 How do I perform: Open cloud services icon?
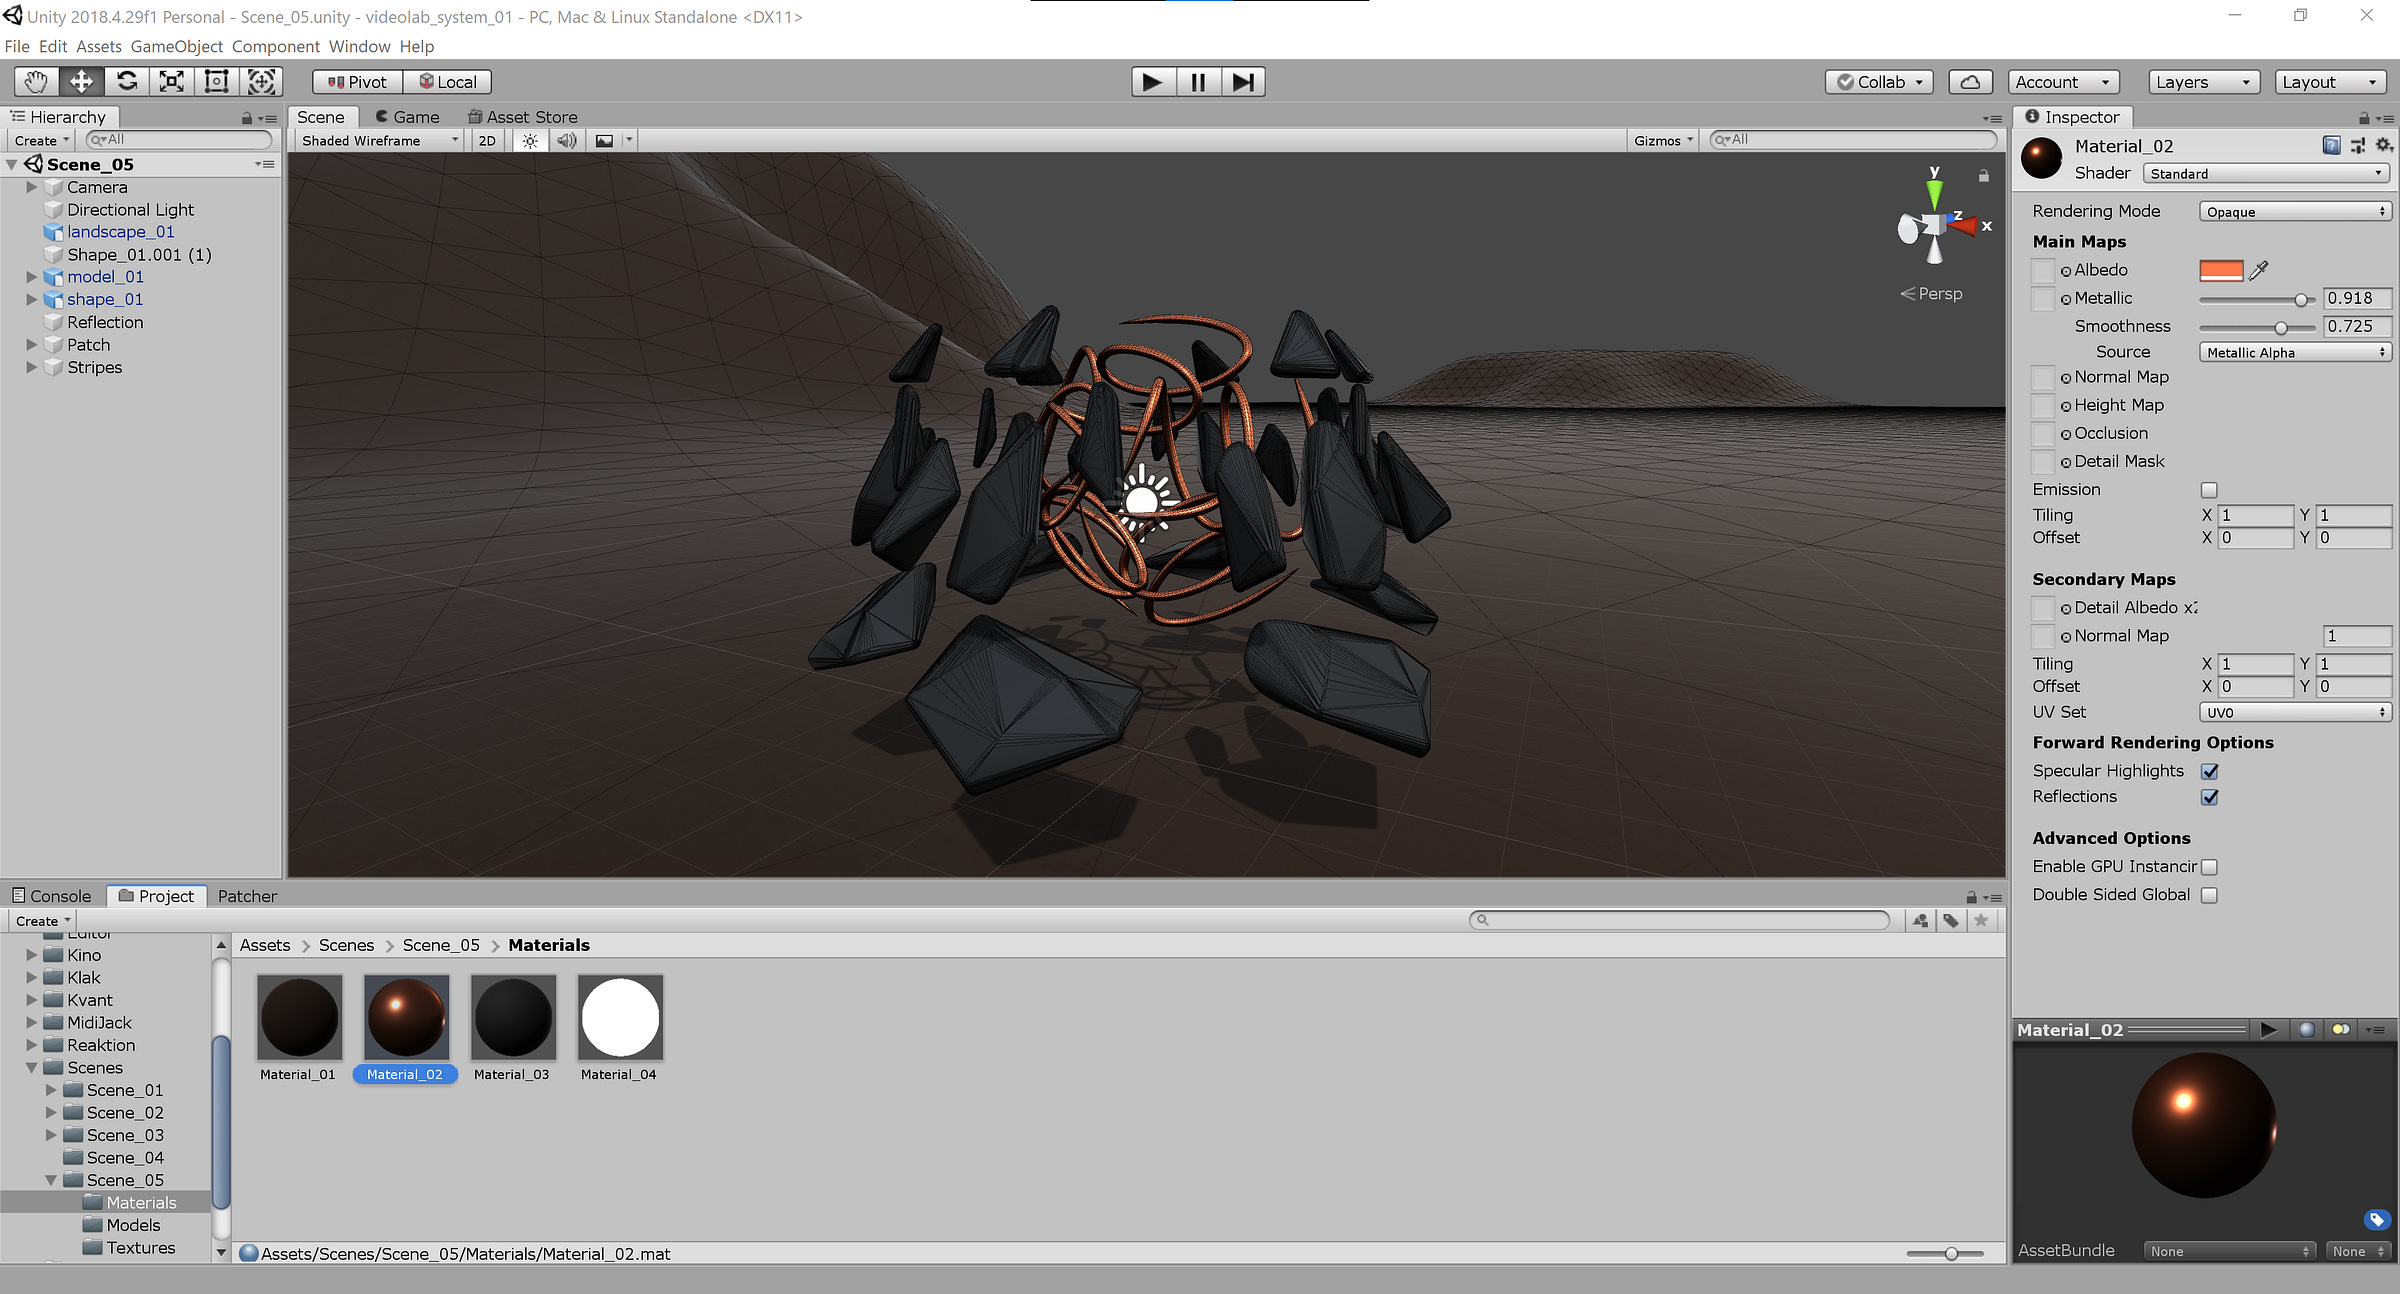(x=1969, y=82)
